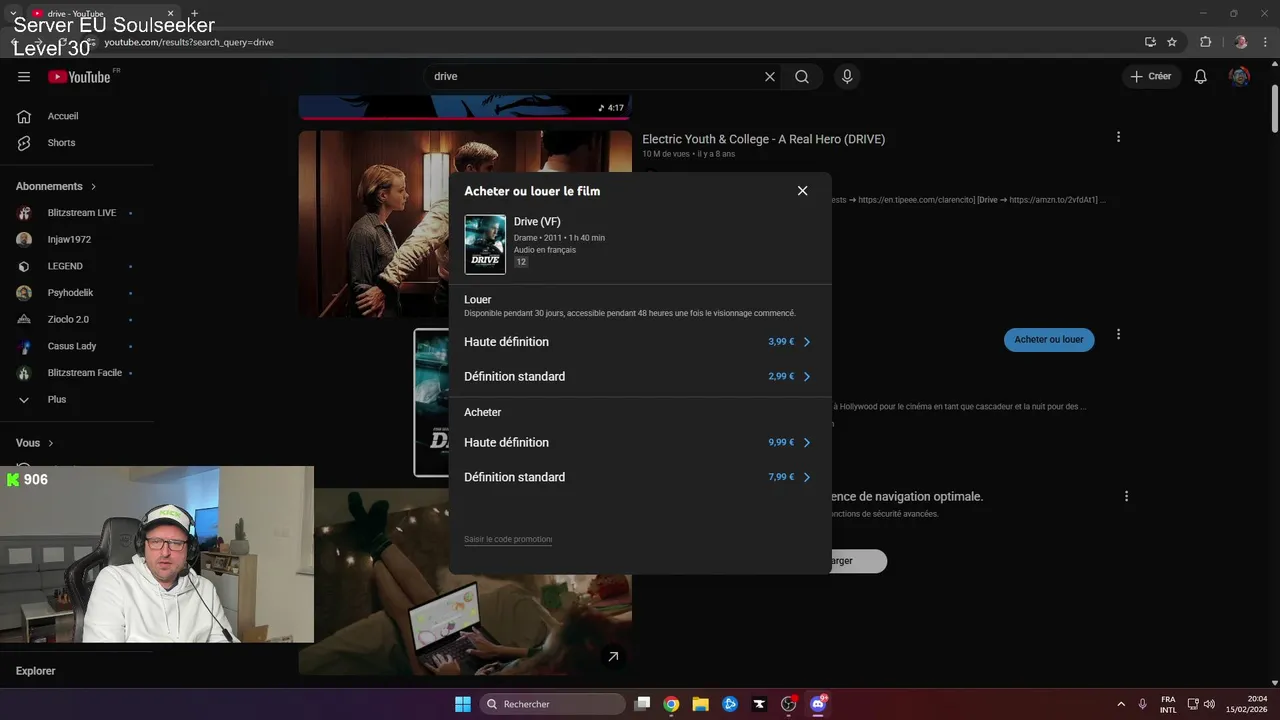Close the Acheter ou louer dialog

802,191
